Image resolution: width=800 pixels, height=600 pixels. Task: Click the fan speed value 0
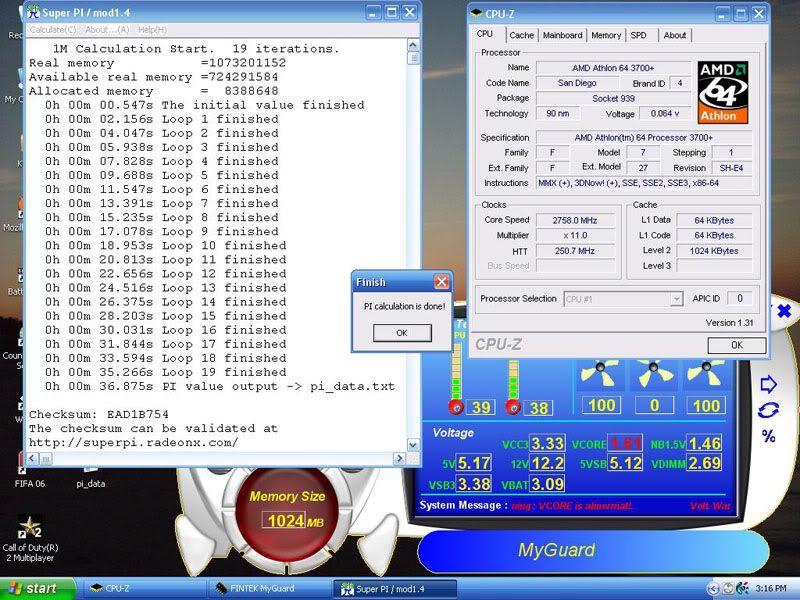655,405
